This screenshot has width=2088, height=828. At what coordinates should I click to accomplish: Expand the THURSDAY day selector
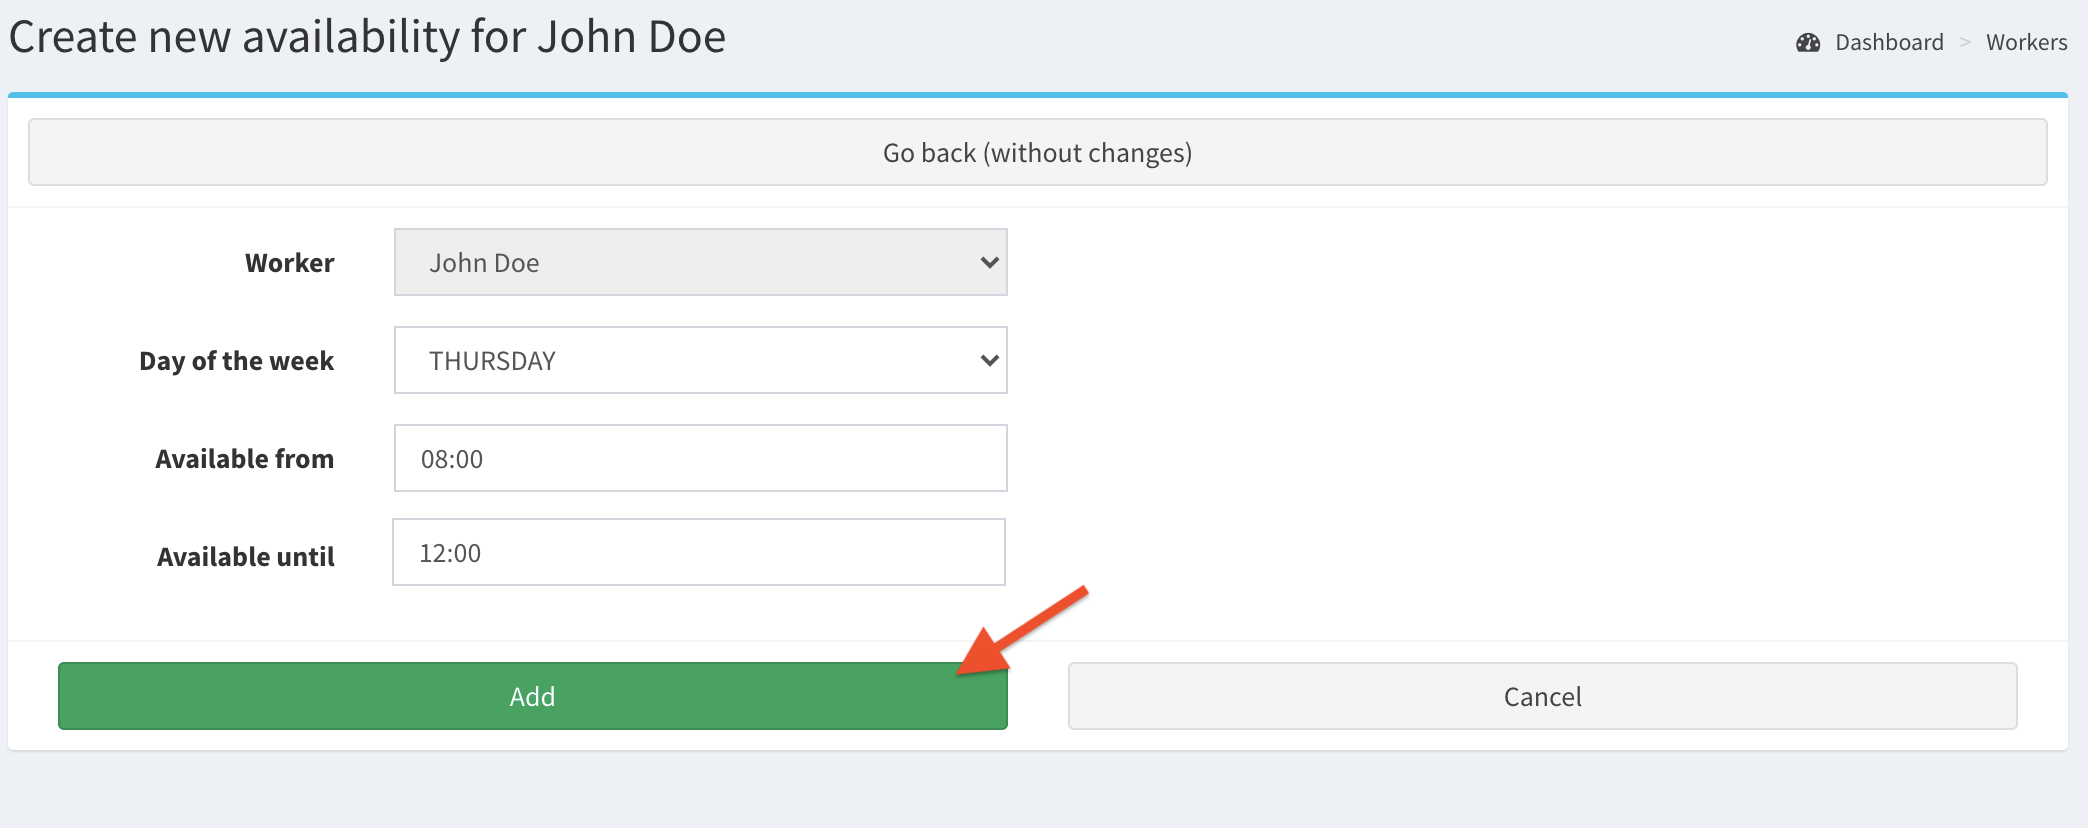[x=700, y=361]
